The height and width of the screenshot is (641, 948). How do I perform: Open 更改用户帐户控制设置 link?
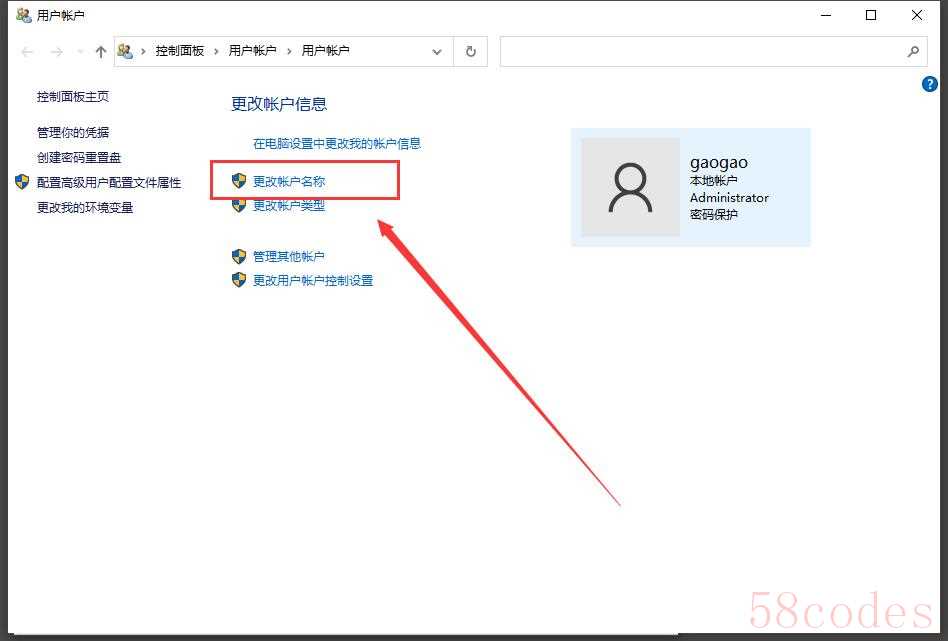313,281
